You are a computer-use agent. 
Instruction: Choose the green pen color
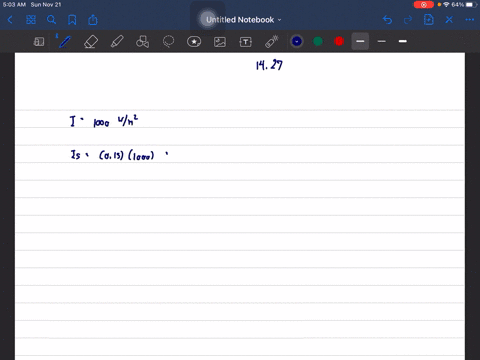(318, 41)
